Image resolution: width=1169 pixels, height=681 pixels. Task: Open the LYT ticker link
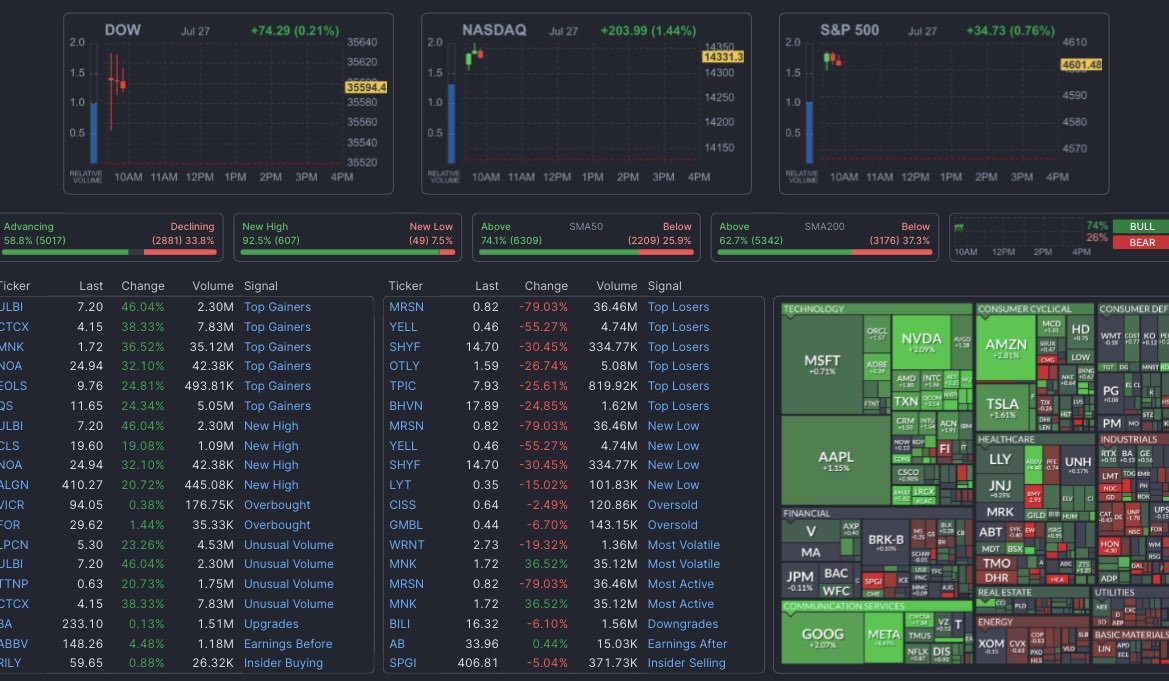point(400,485)
